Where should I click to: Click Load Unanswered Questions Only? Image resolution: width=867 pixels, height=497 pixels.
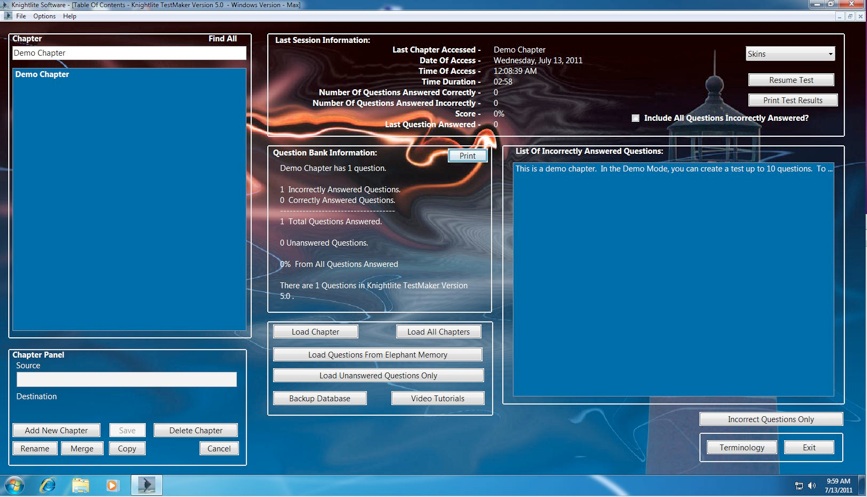pyautogui.click(x=378, y=375)
